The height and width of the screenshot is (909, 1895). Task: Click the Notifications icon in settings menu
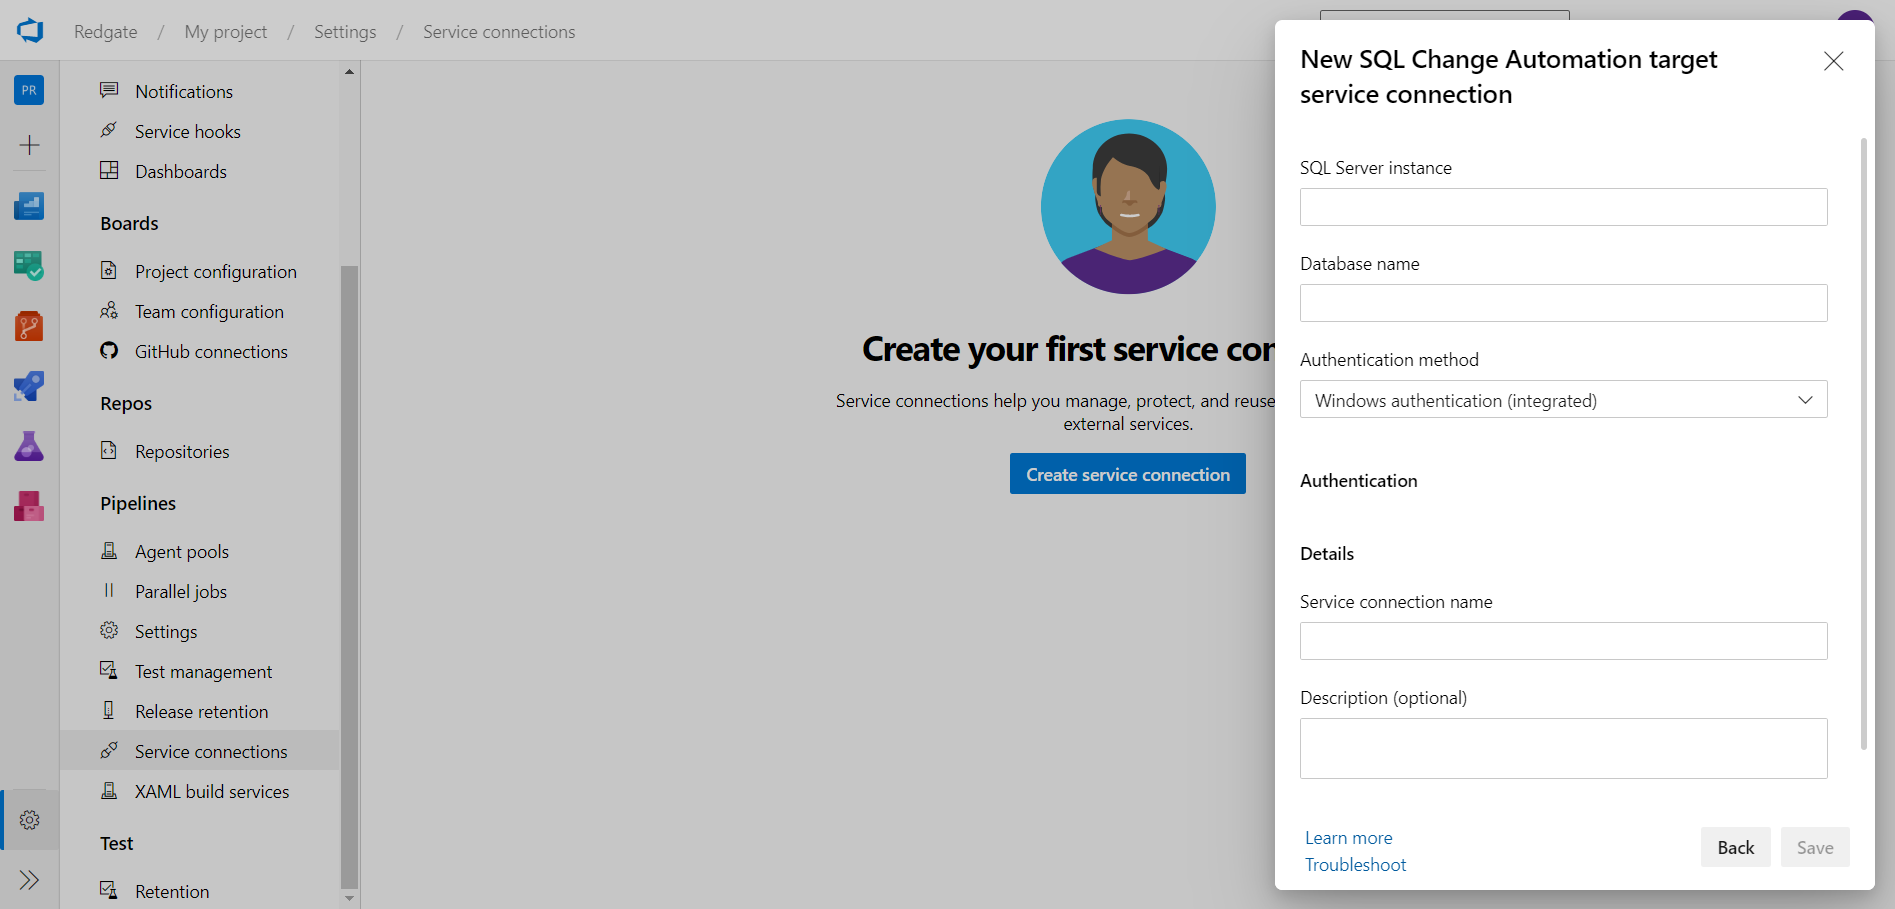pos(109,91)
